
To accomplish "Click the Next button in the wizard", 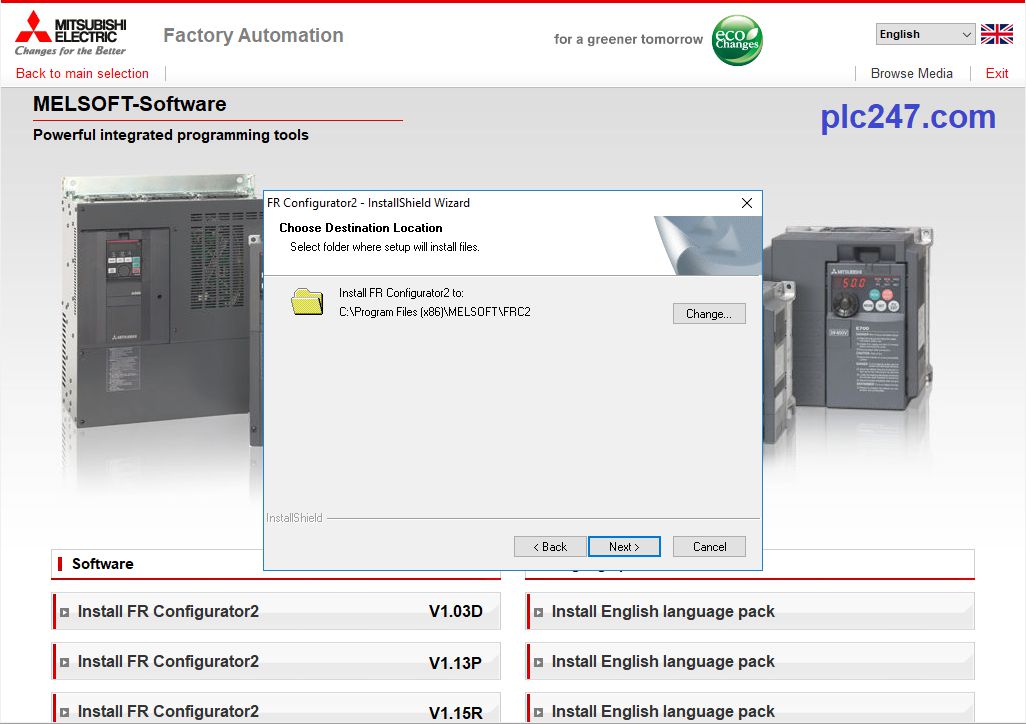I will (624, 546).
